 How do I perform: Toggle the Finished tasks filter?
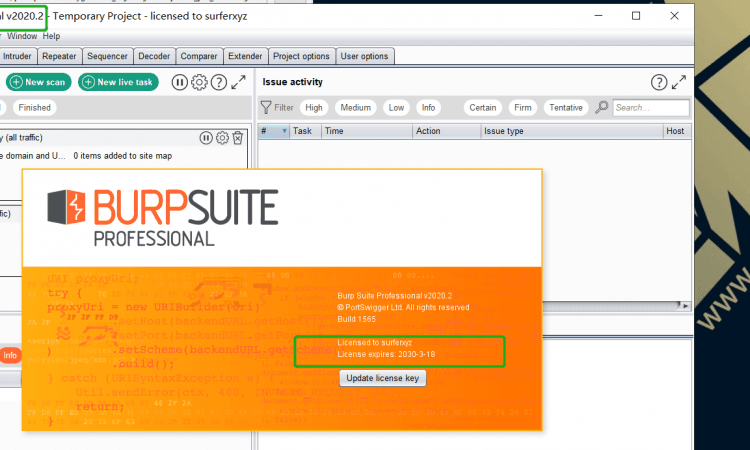pyautogui.click(x=34, y=108)
